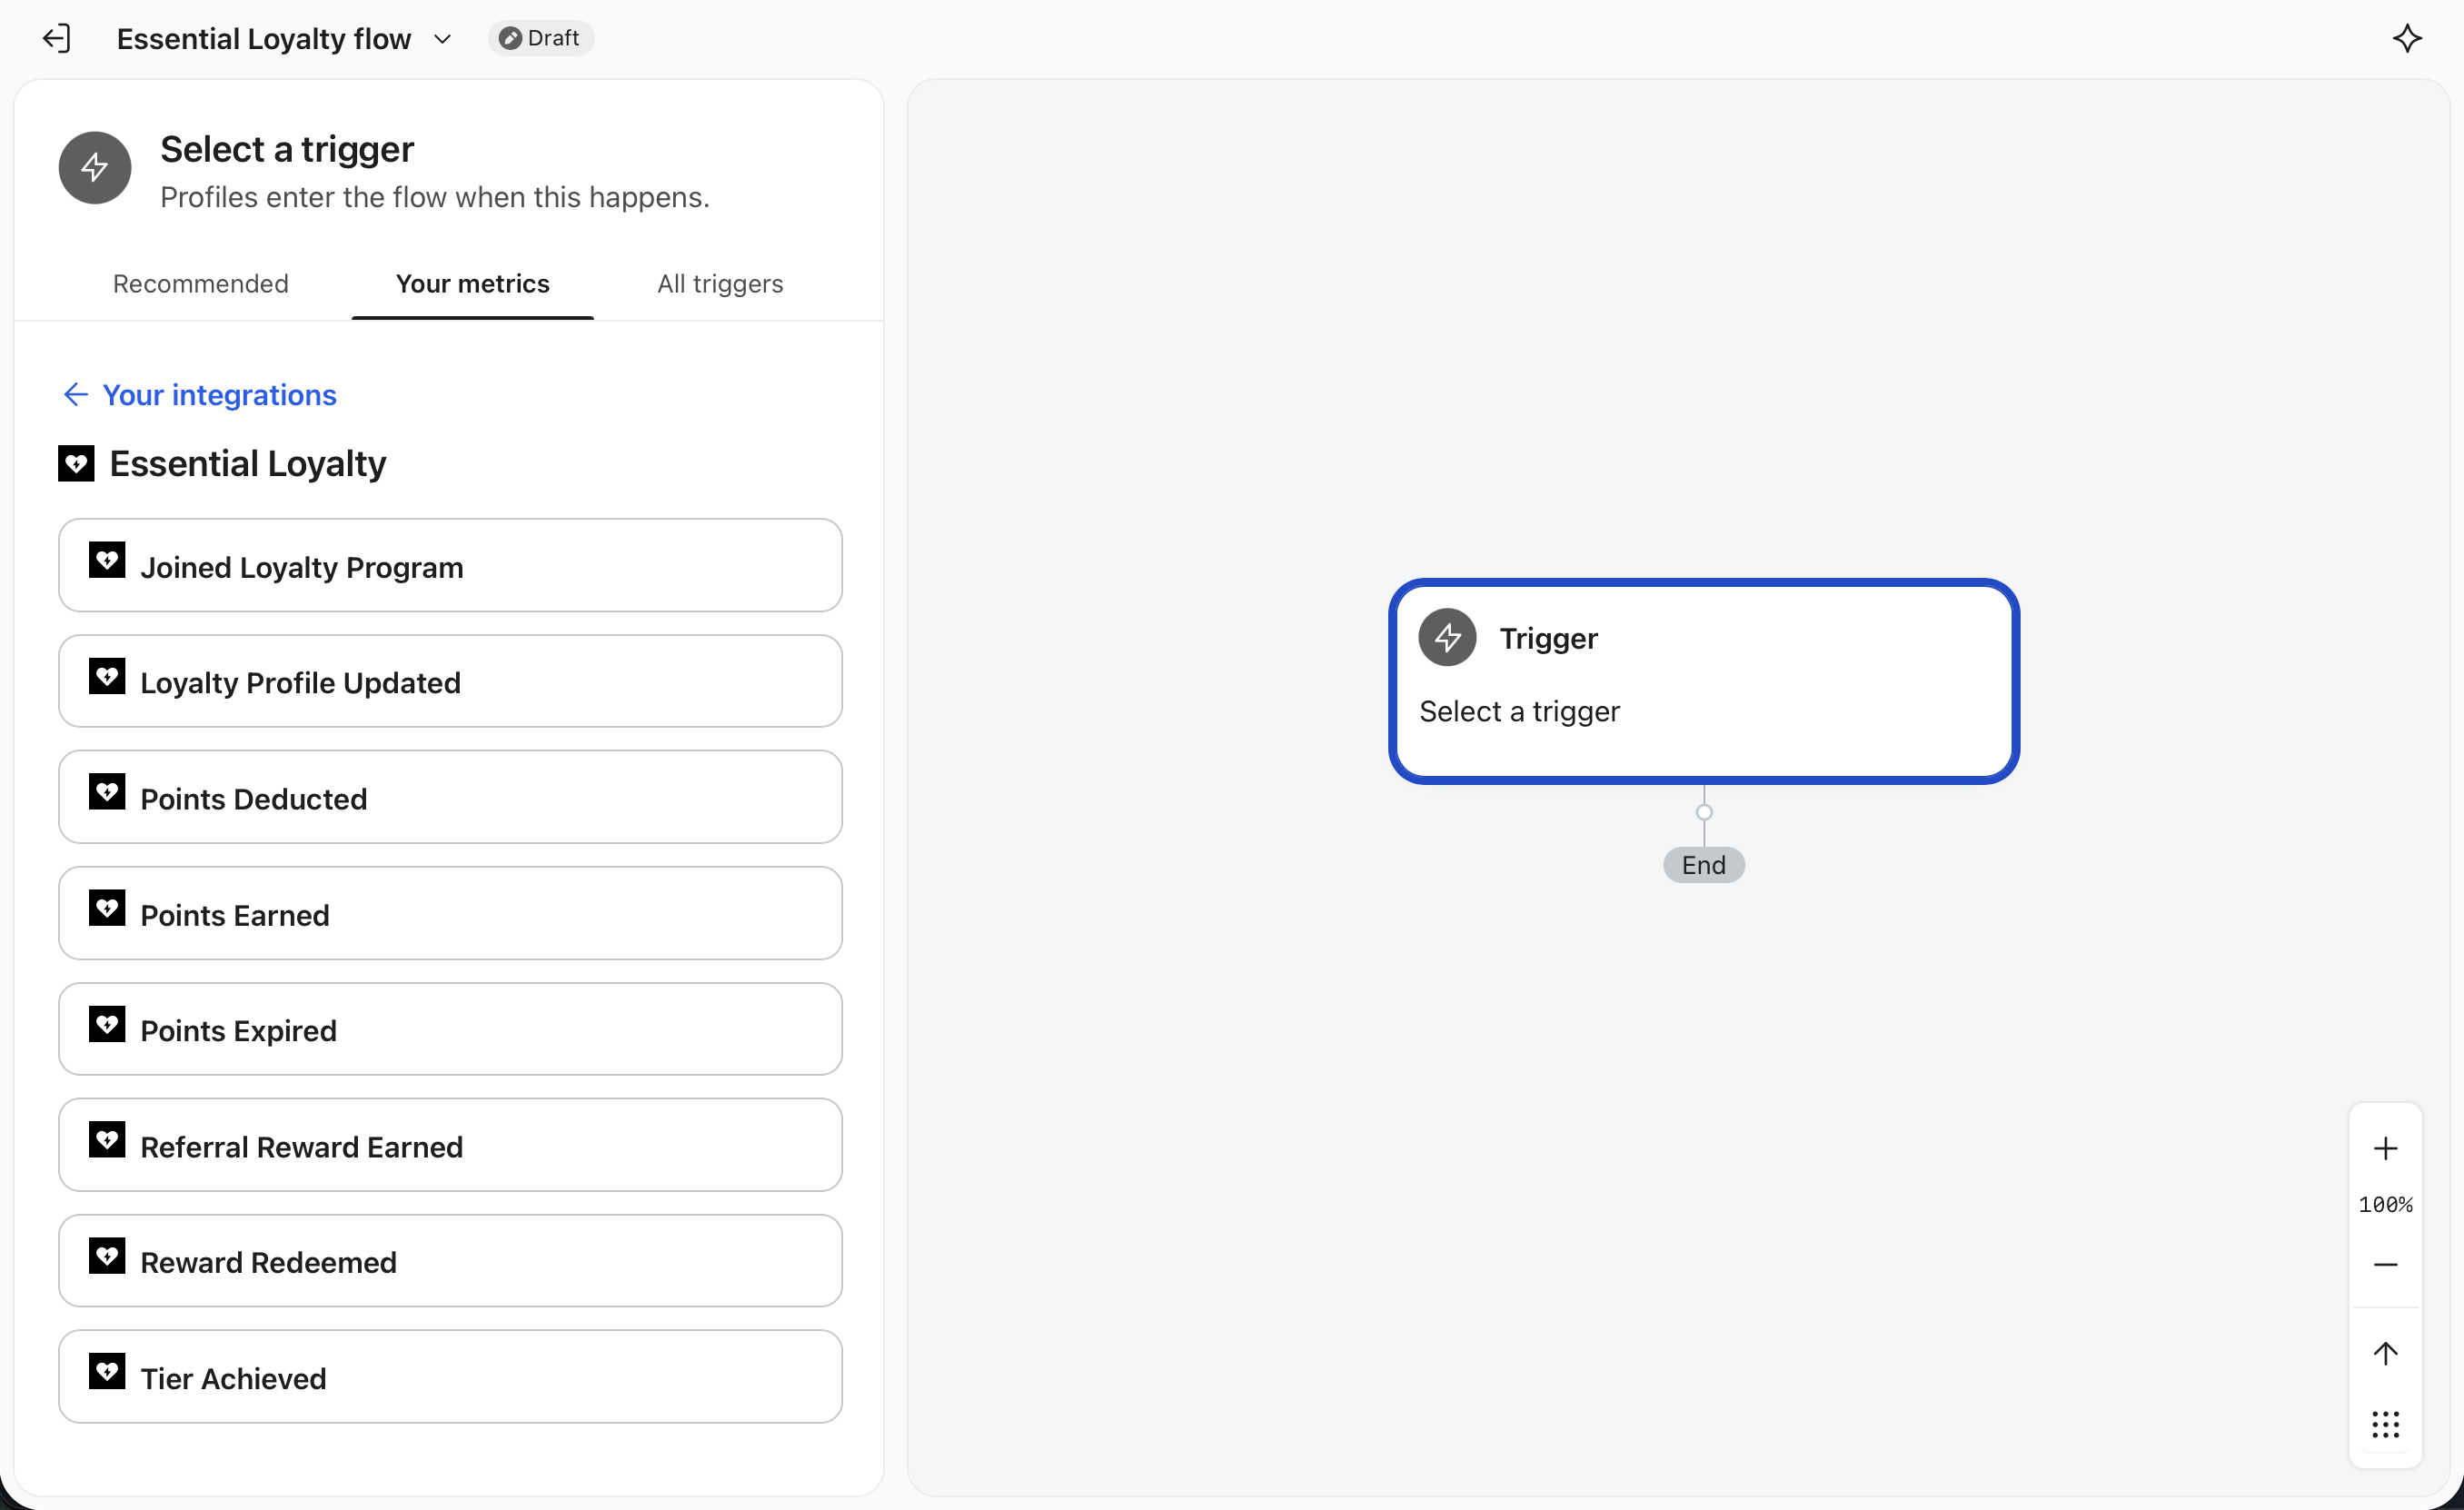2464x1510 pixels.
Task: Select the Points Deducted trigger
Action: 450,797
